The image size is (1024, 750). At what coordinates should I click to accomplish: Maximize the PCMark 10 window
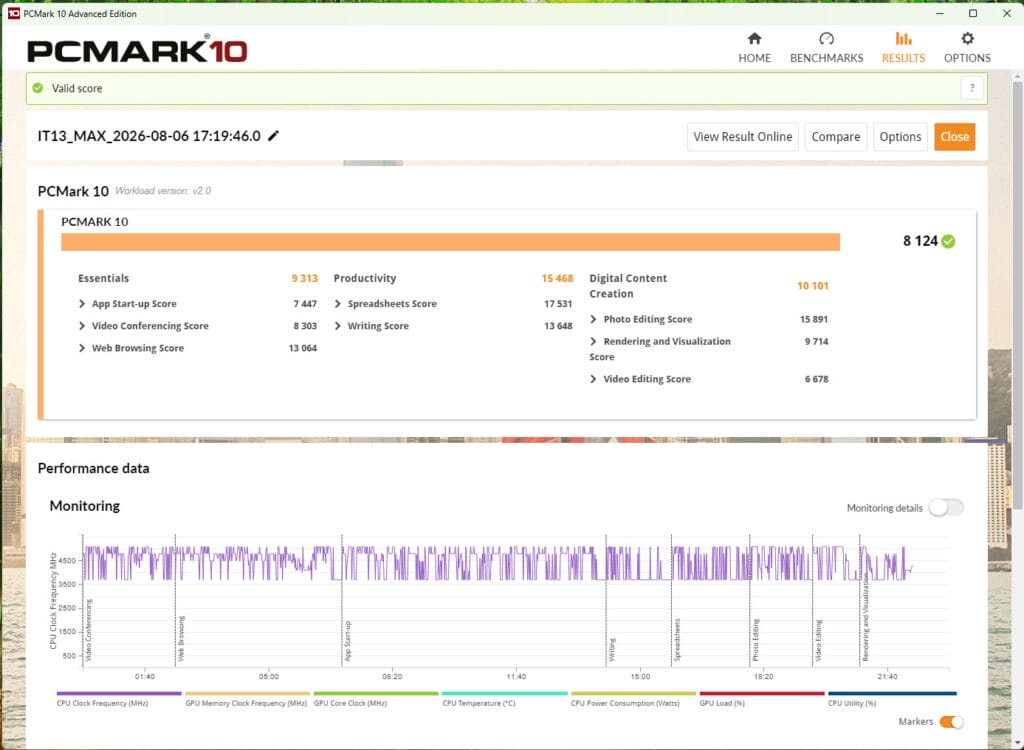coord(973,13)
